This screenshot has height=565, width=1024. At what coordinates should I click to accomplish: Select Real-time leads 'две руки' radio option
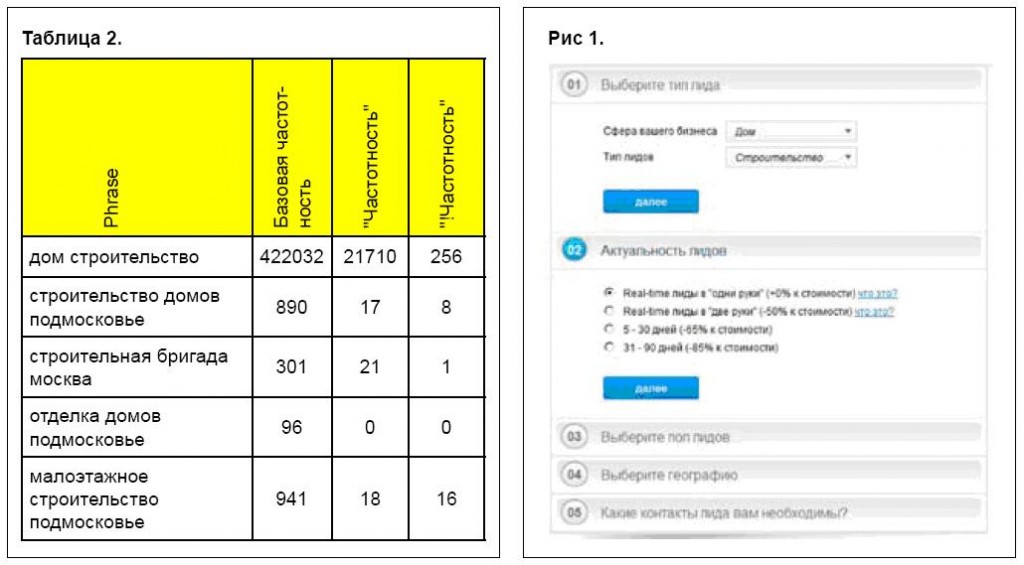click(609, 311)
